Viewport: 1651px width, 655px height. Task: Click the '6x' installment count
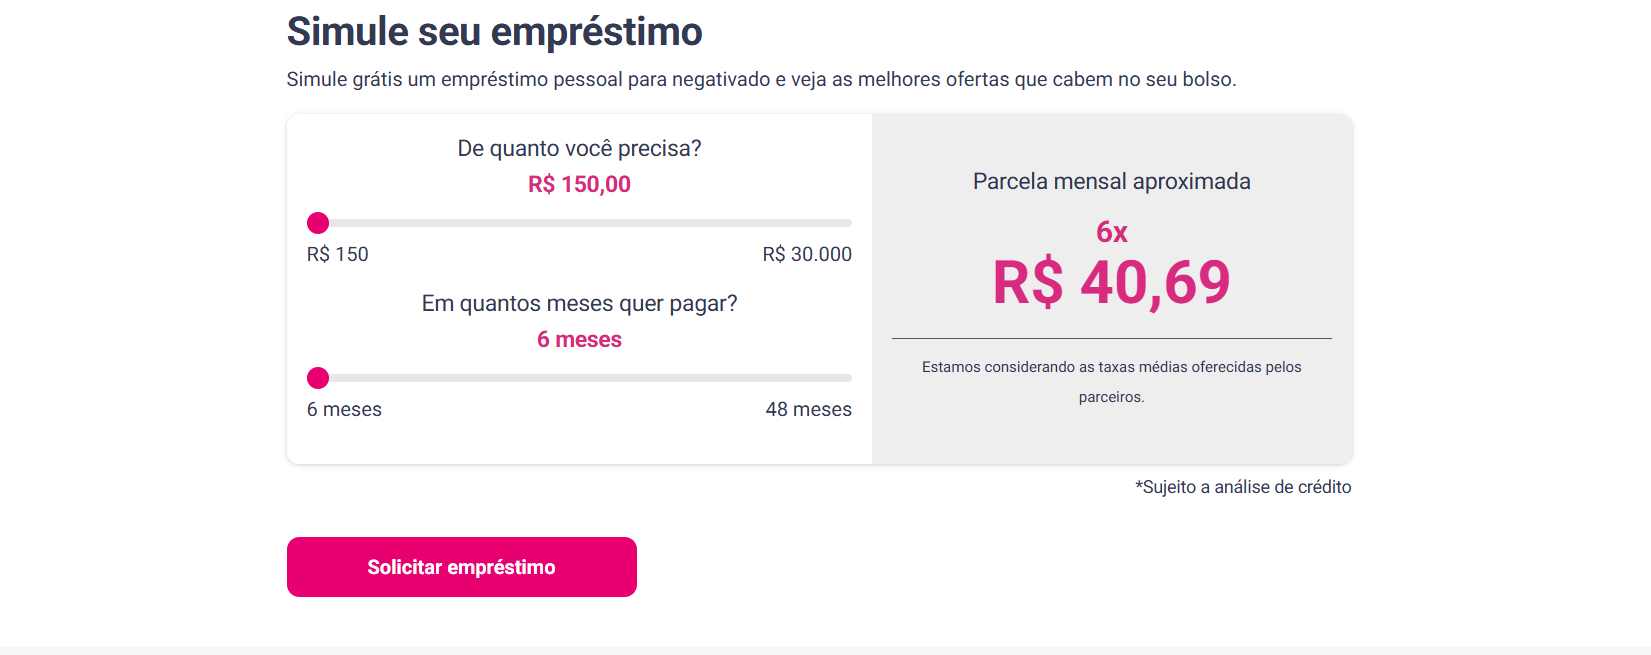tap(1111, 232)
